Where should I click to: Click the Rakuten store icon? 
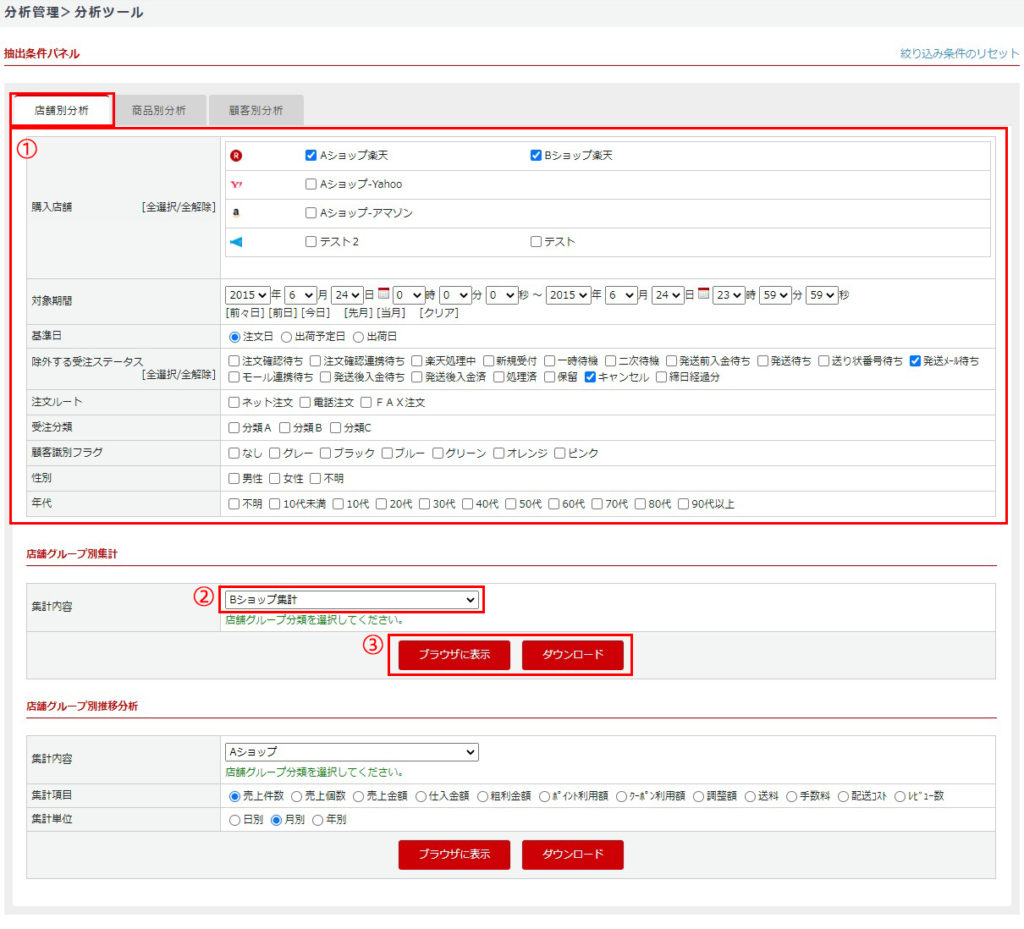236,156
